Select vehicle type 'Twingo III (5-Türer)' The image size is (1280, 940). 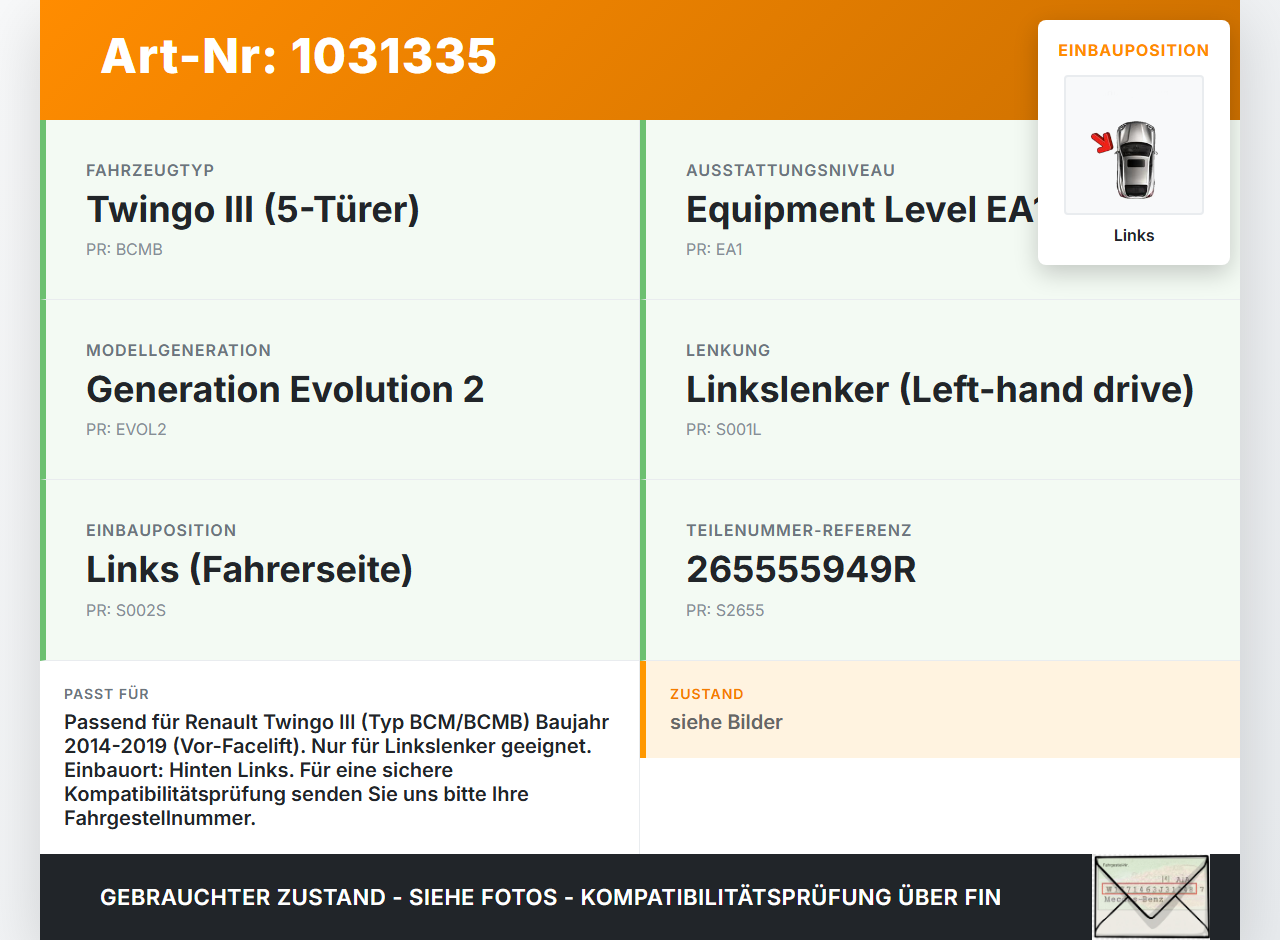253,210
